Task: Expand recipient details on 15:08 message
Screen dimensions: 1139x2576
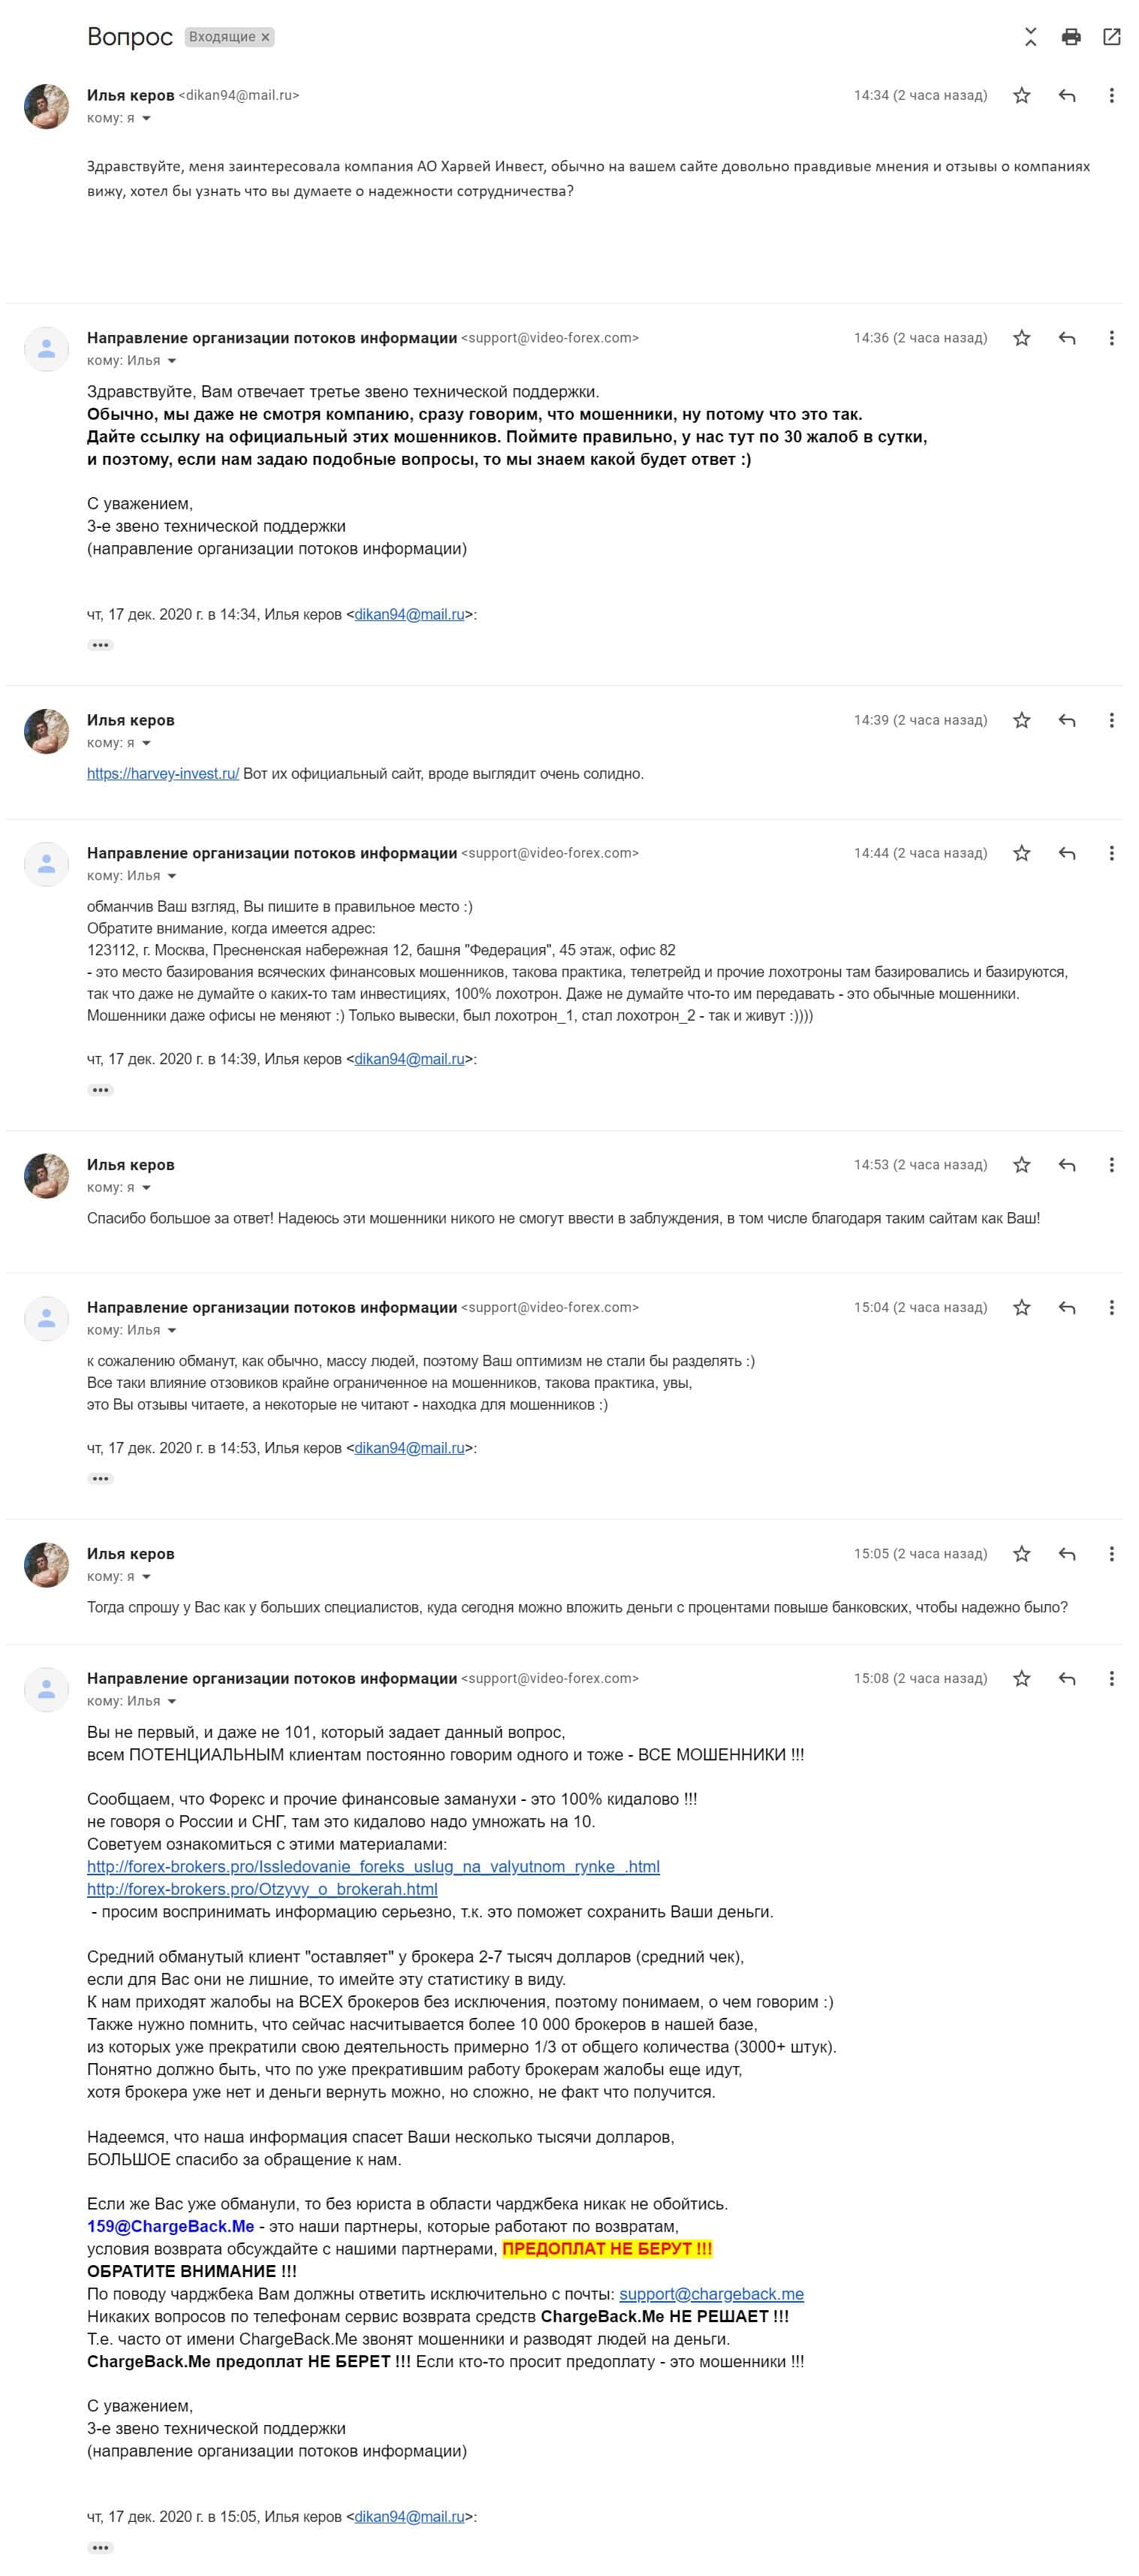Action: (x=172, y=1701)
